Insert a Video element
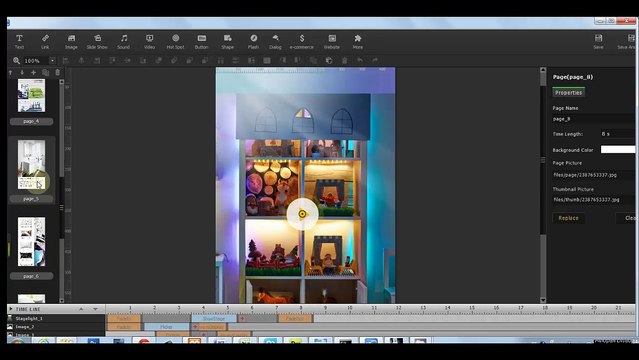 tap(150, 42)
